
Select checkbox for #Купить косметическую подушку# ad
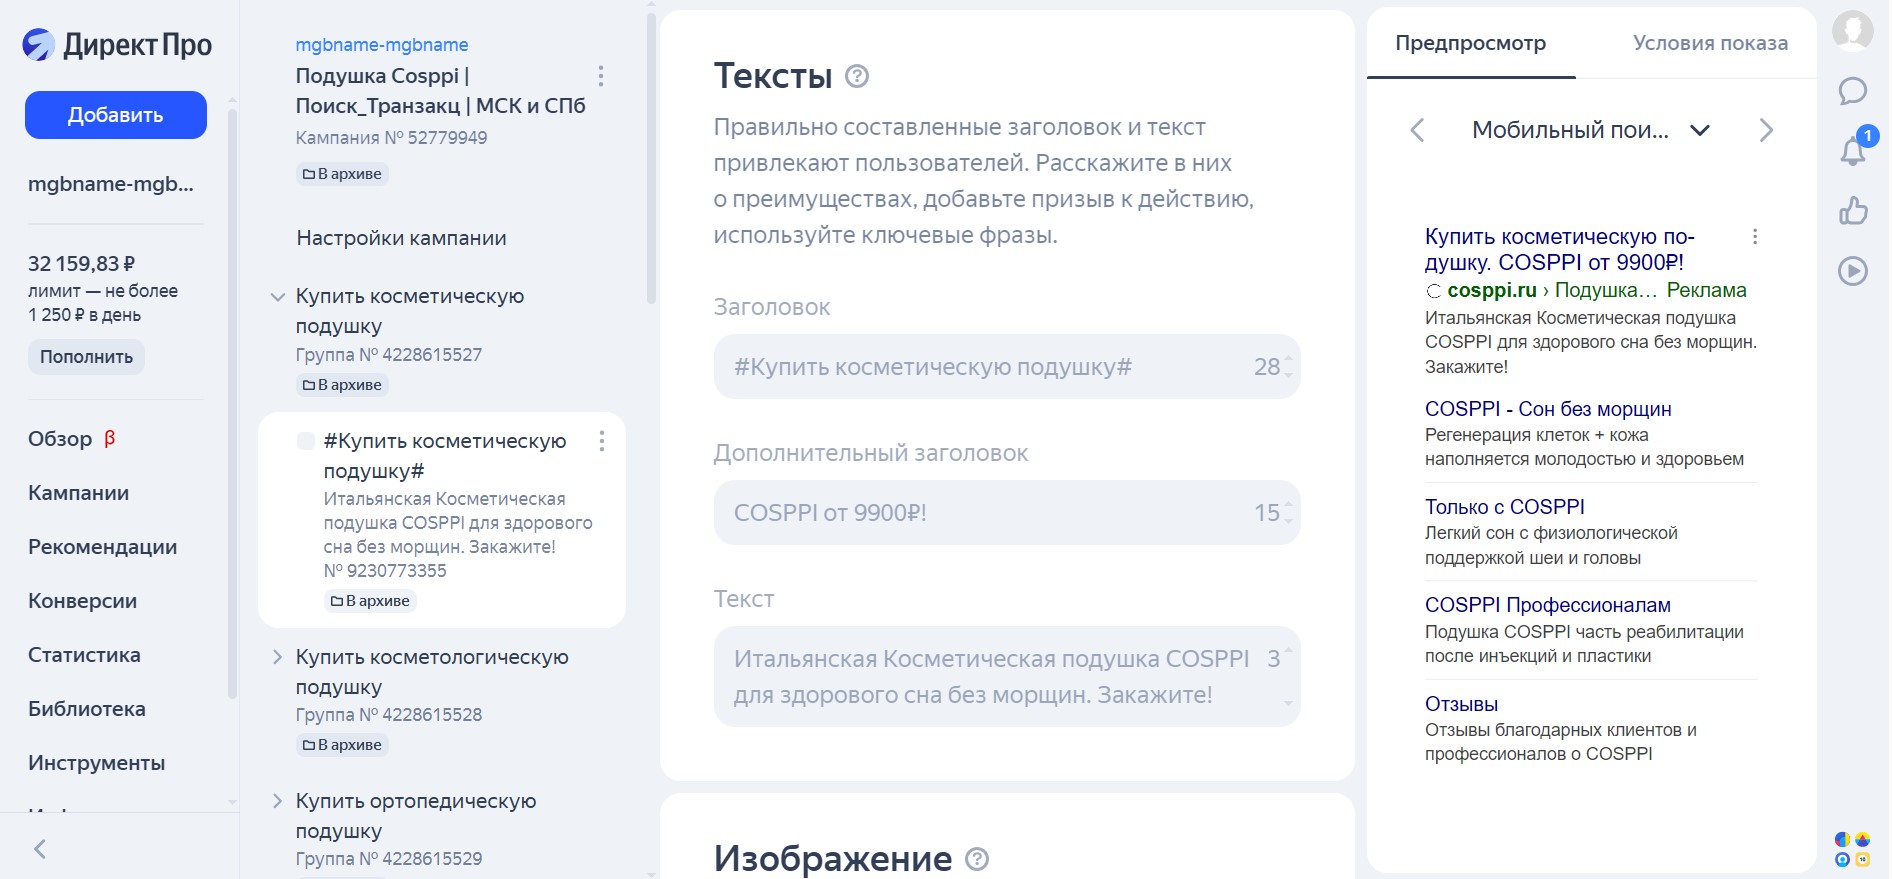point(306,441)
